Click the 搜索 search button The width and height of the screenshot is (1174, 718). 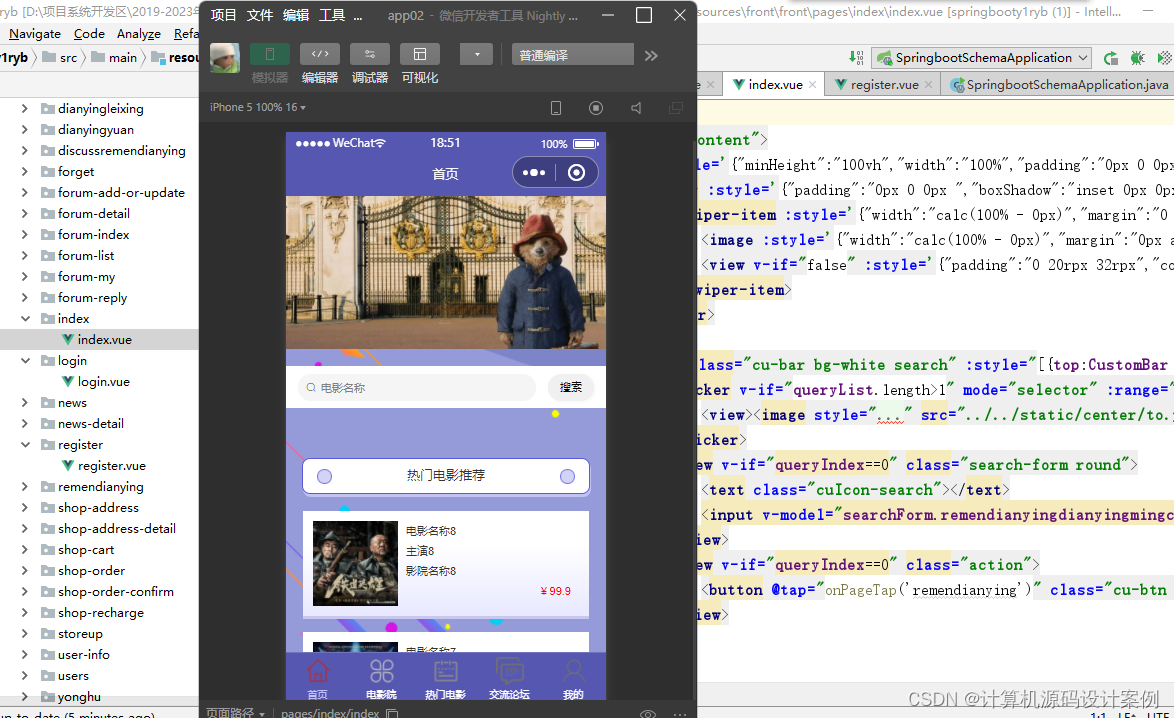click(x=571, y=387)
